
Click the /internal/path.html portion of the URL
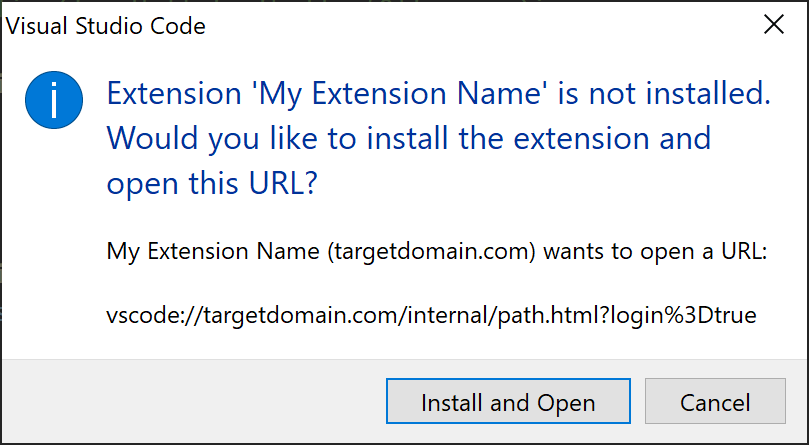[x=495, y=314]
